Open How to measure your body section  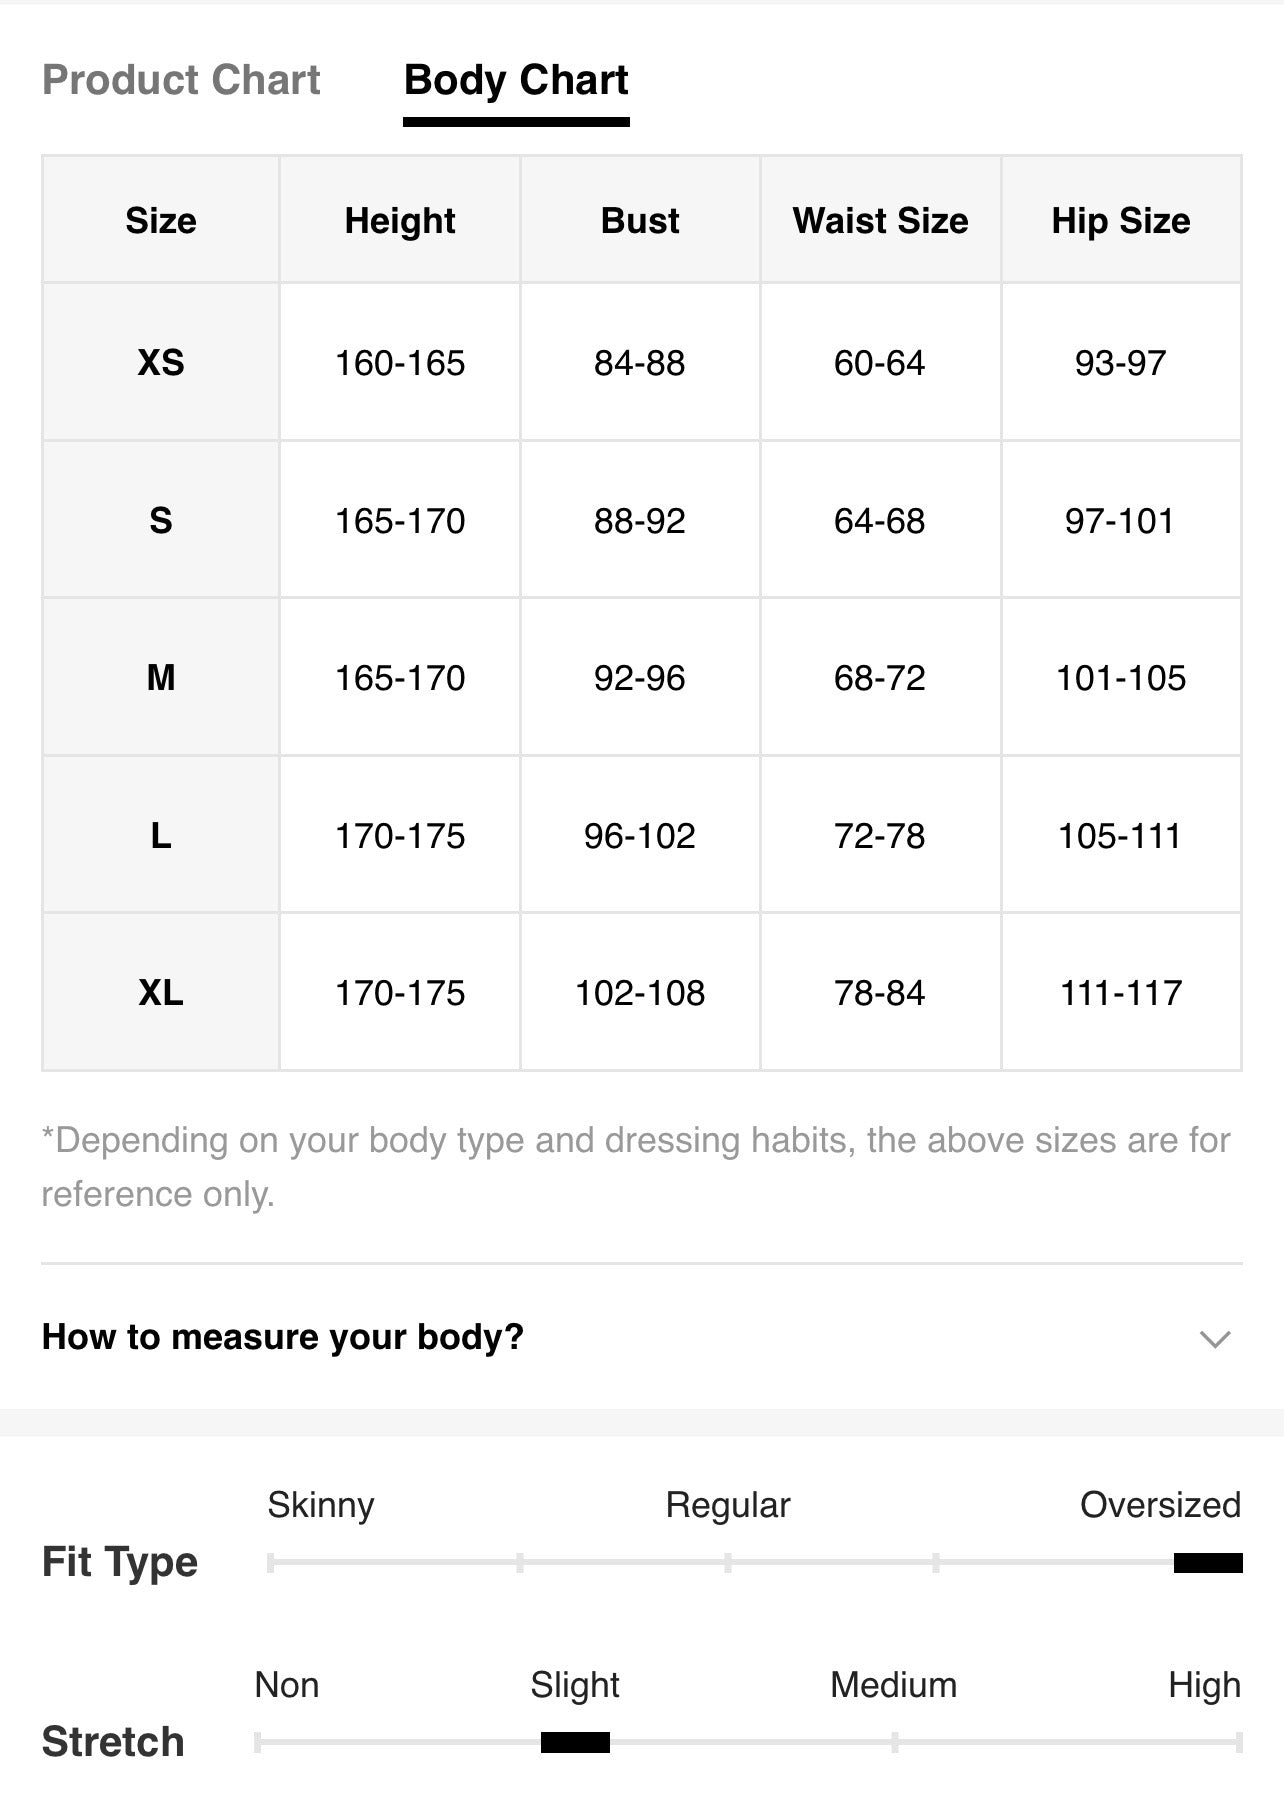[641, 1337]
